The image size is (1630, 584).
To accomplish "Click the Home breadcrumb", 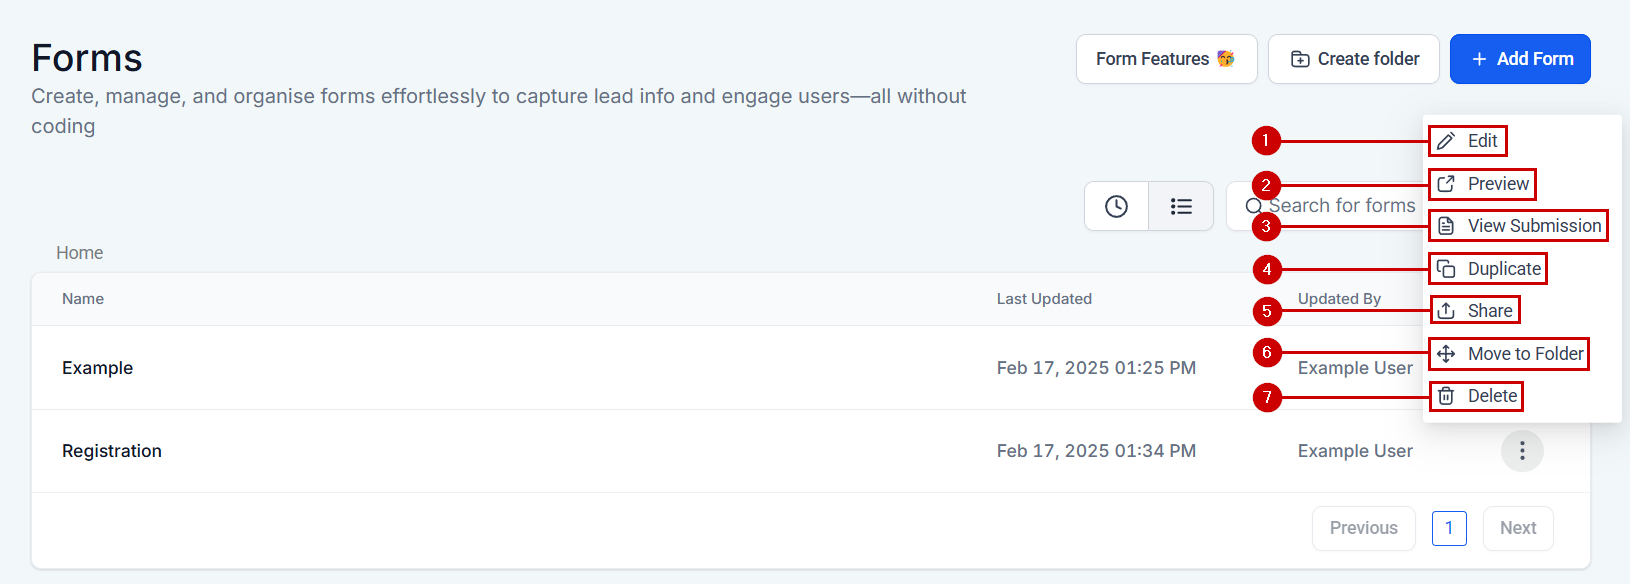I will (80, 253).
